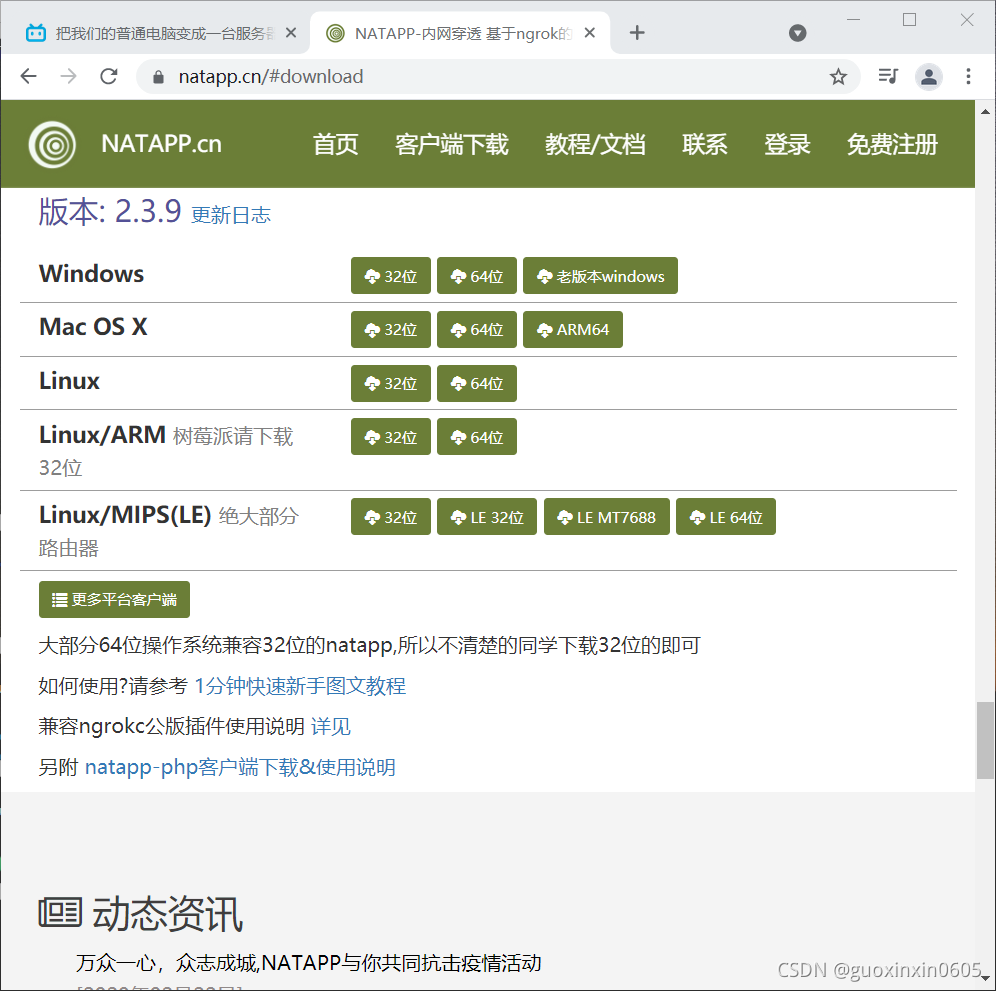Click the tab search dropdown circle
Screen dimensions: 996x991
coord(797,33)
